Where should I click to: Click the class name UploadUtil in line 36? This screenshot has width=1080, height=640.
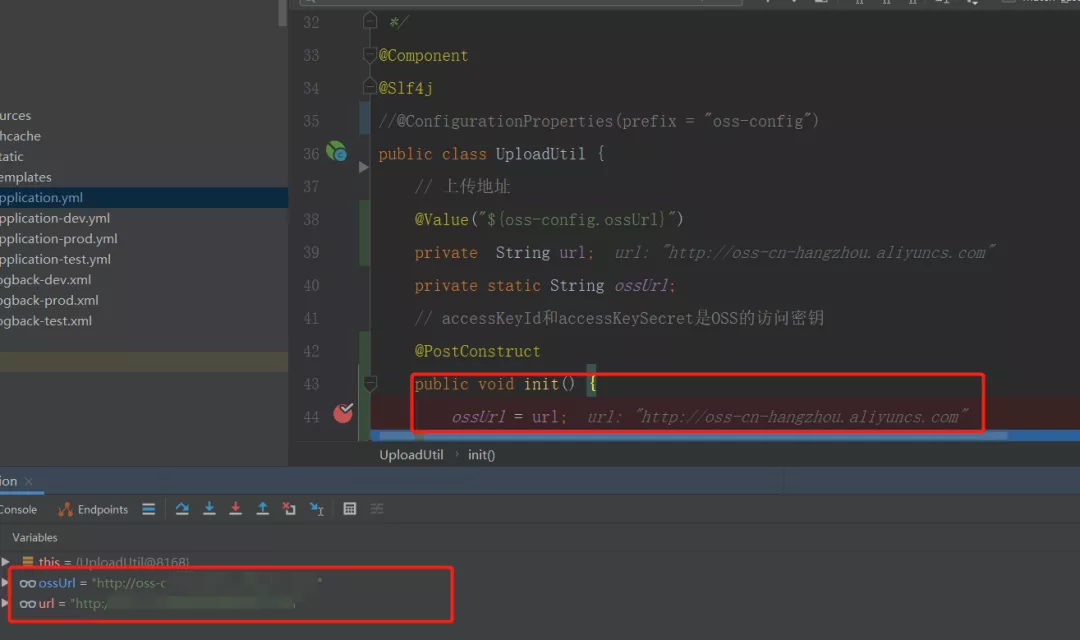(540, 154)
